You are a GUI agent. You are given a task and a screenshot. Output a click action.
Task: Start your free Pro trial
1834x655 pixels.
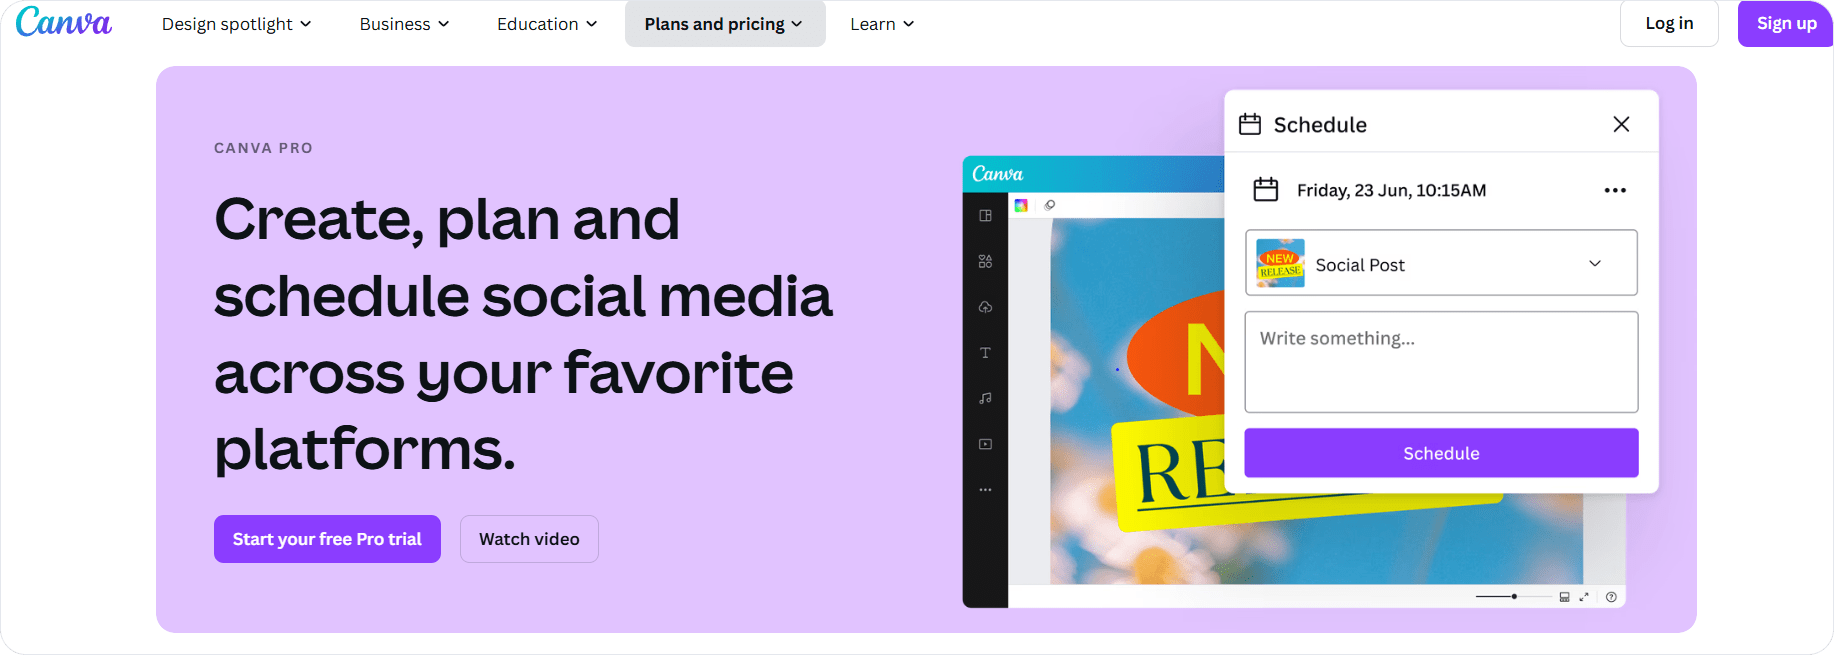pos(327,539)
